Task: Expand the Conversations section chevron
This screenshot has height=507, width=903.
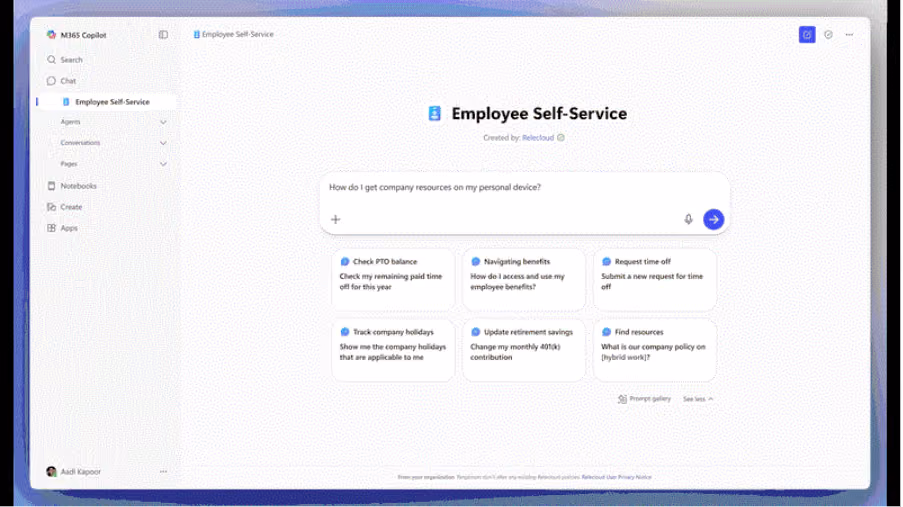Action: [163, 143]
